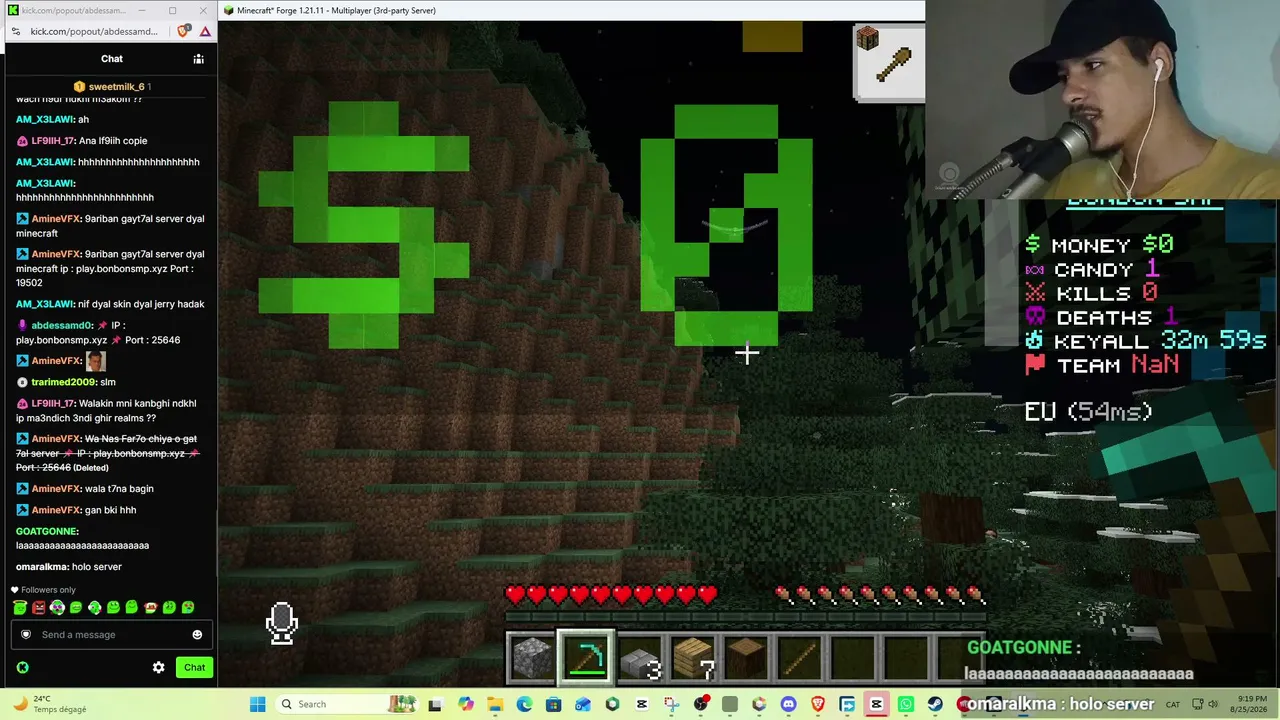Click the Followers only label
The image size is (1280, 720).
48,590
